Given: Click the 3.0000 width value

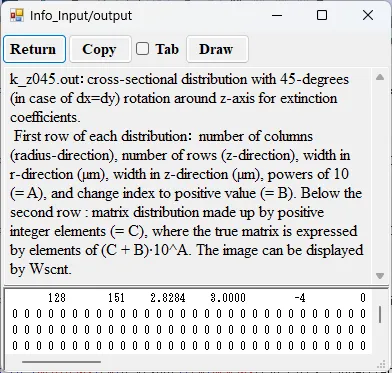Looking at the screenshot, I should point(228,298).
